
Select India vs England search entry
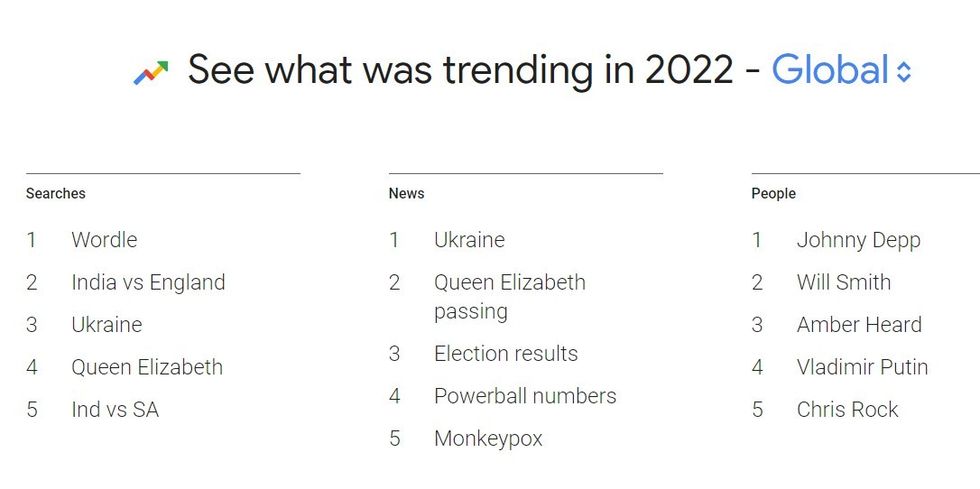[148, 282]
